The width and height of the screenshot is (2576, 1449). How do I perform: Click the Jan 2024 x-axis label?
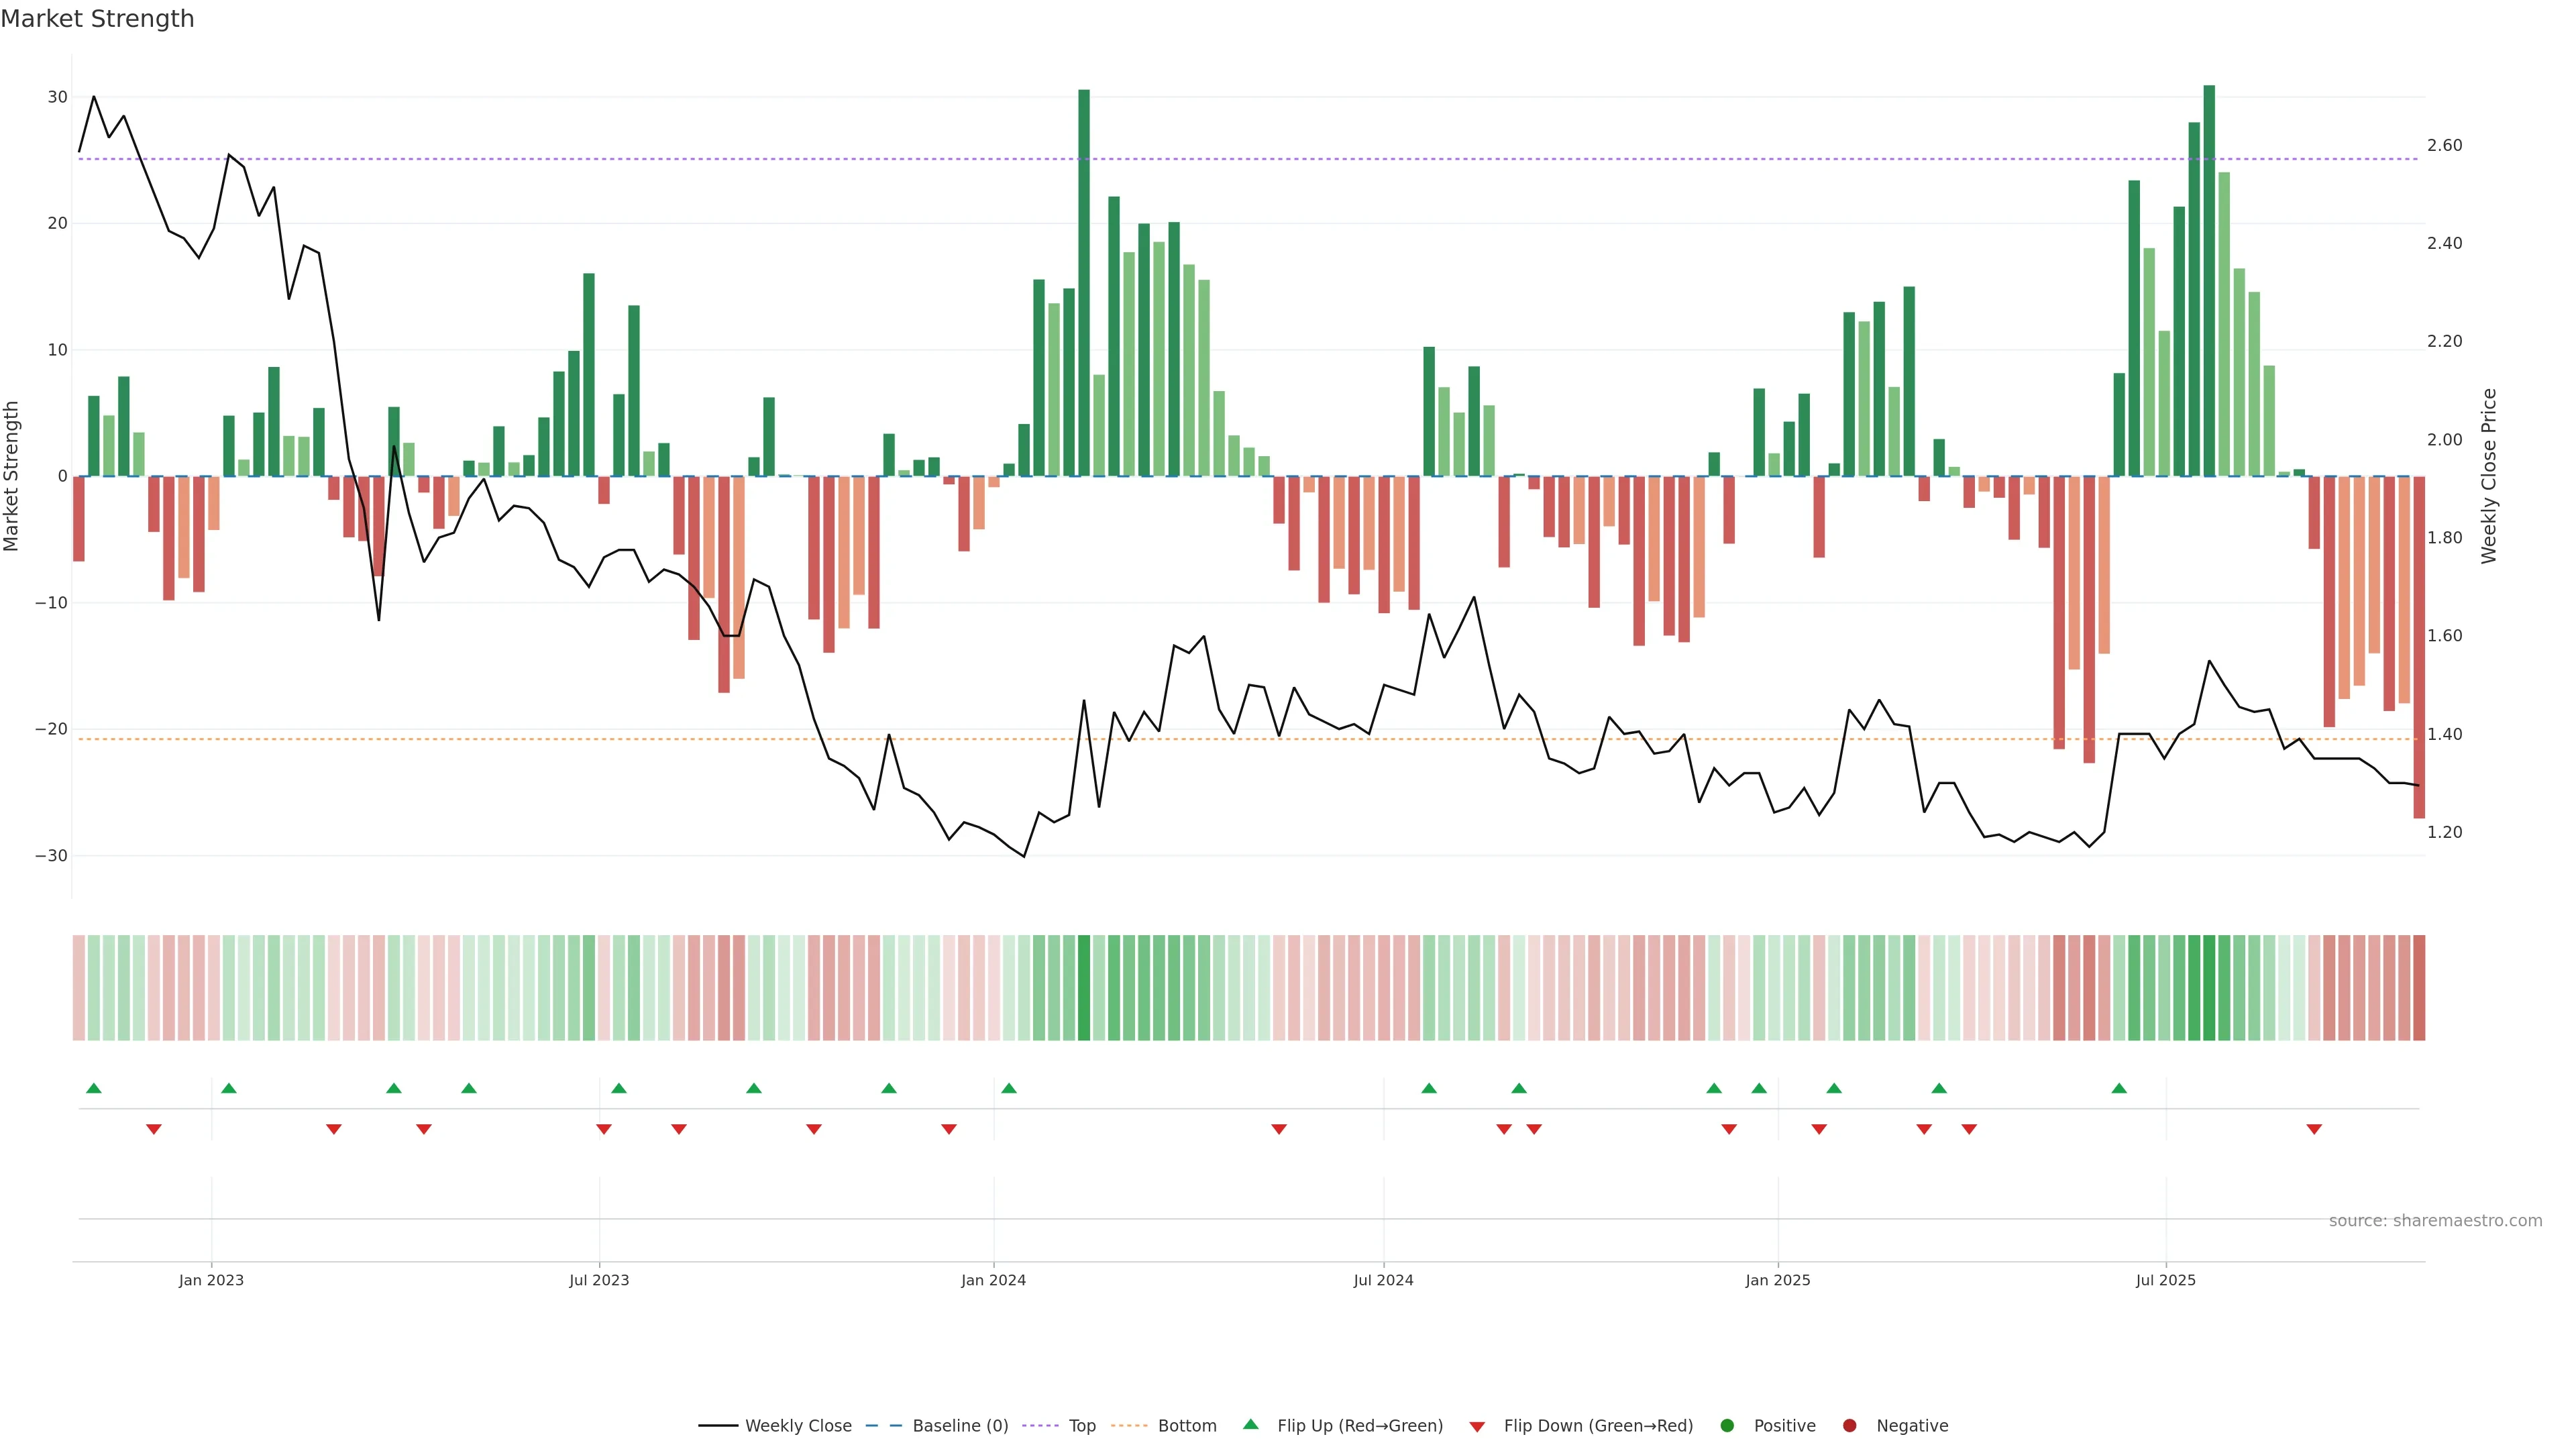tap(993, 1280)
